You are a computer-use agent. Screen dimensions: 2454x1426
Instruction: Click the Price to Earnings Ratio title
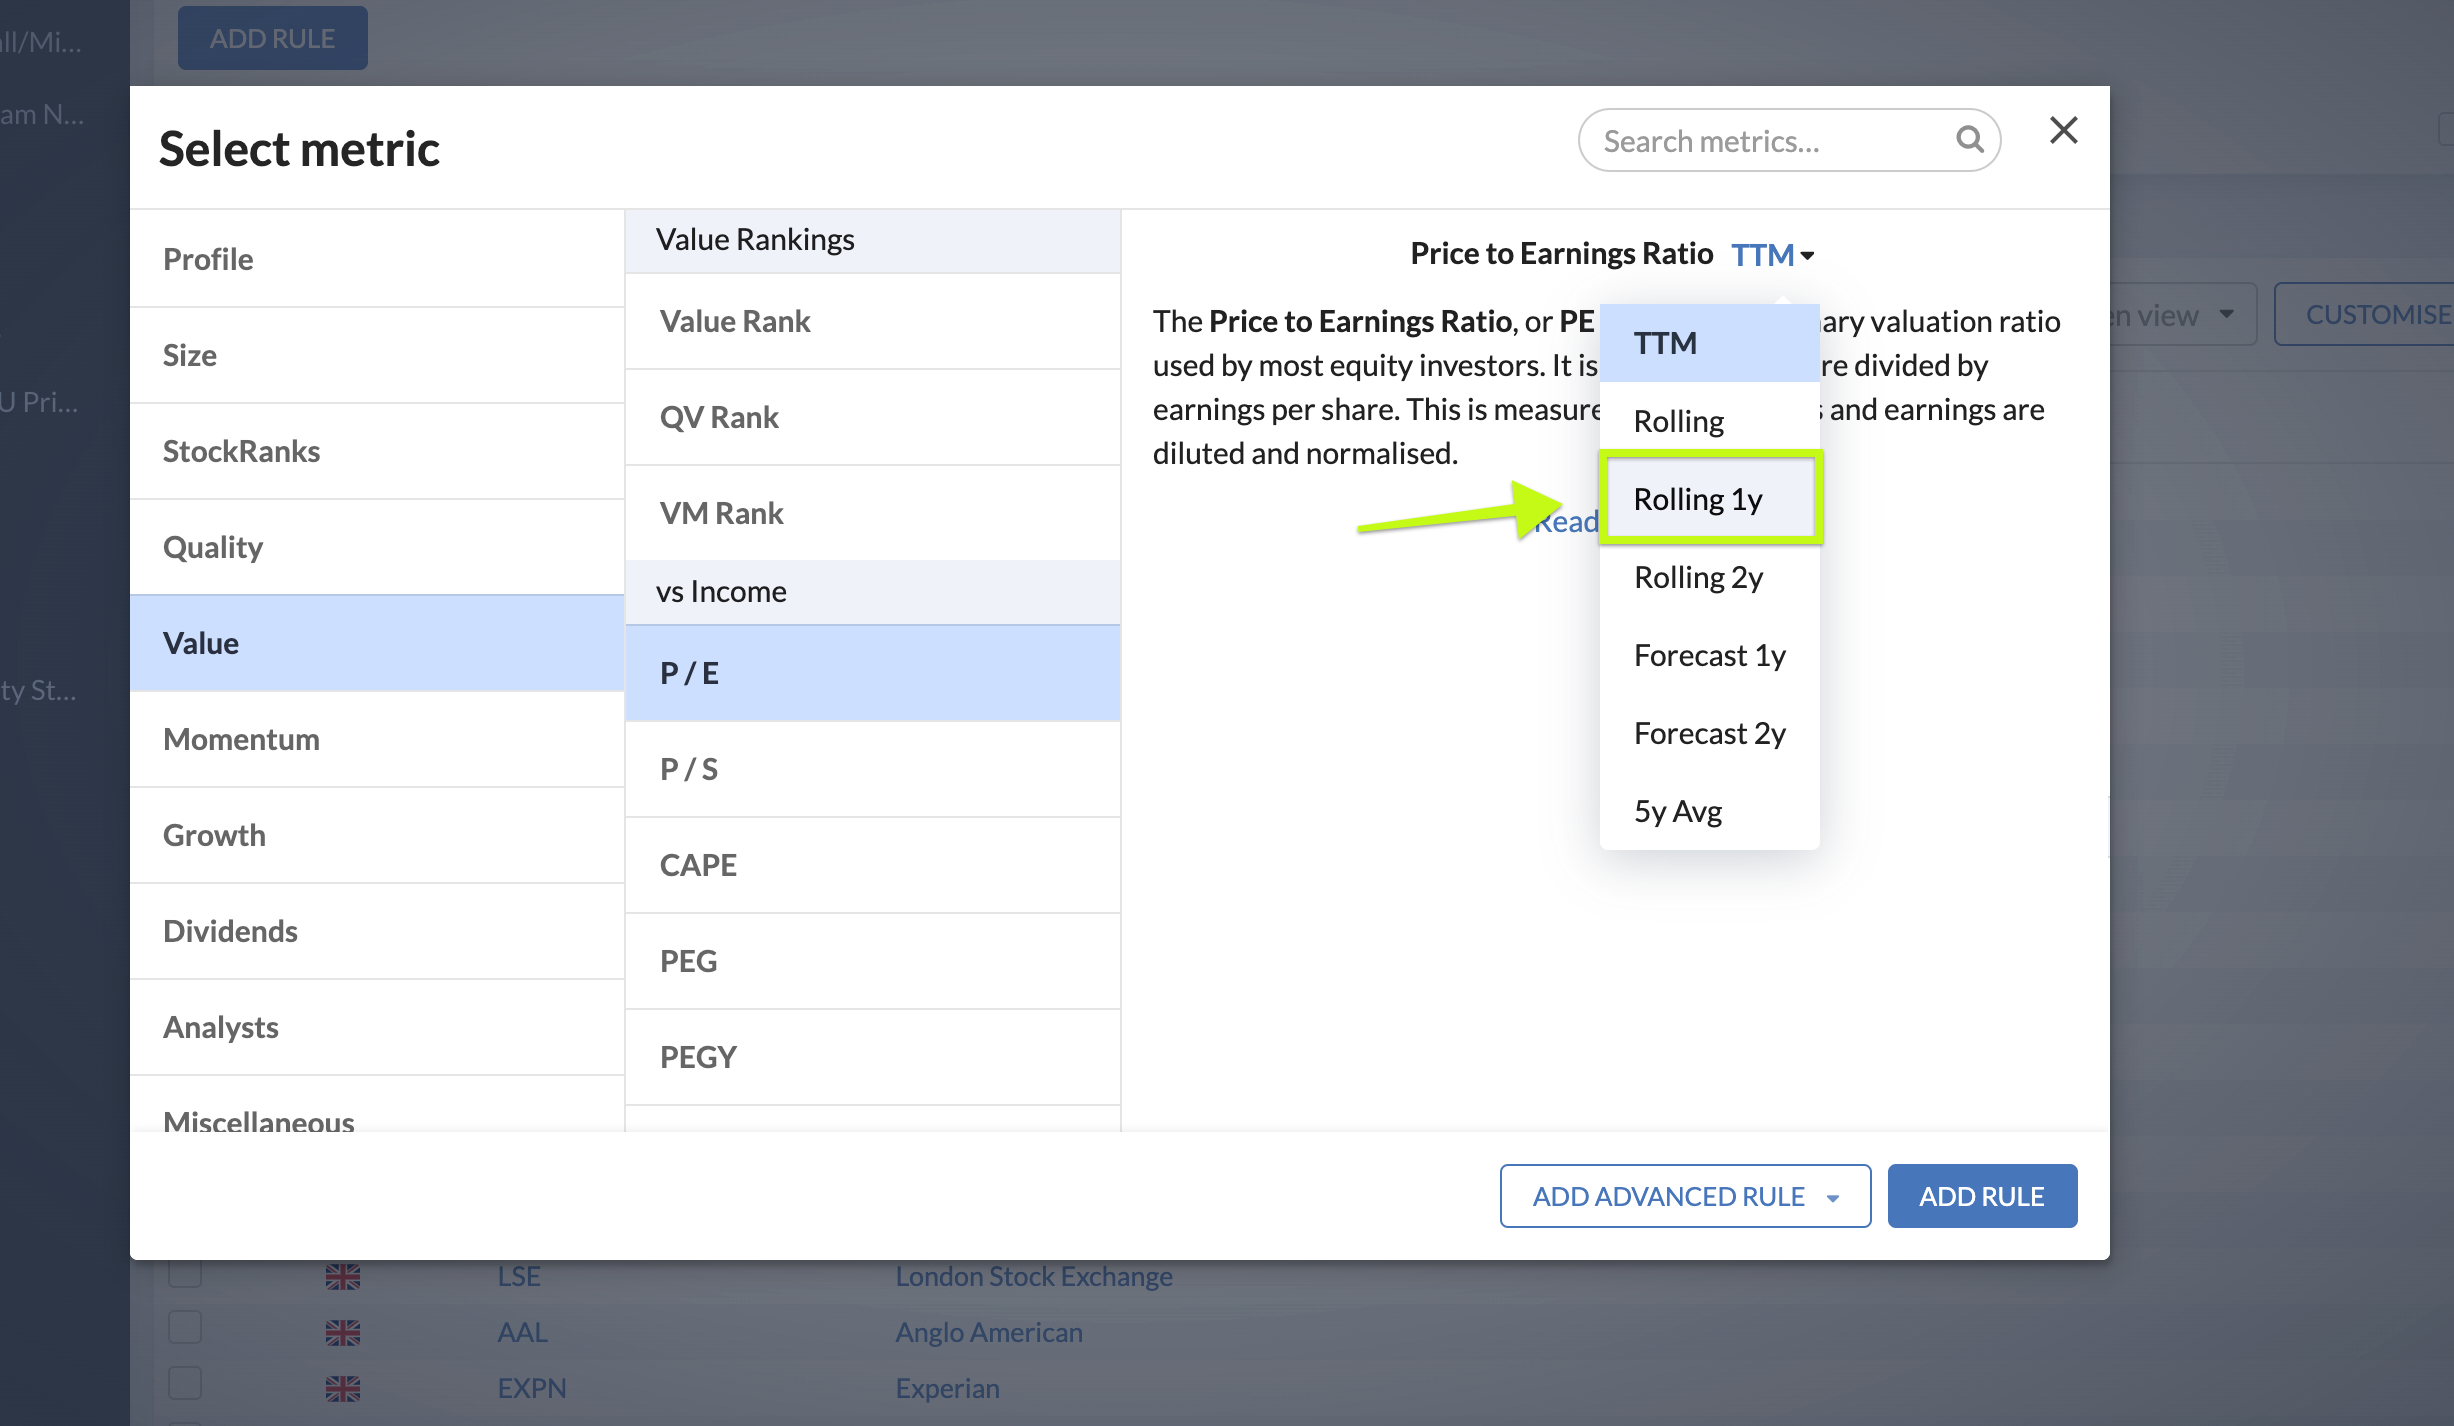1562,253
